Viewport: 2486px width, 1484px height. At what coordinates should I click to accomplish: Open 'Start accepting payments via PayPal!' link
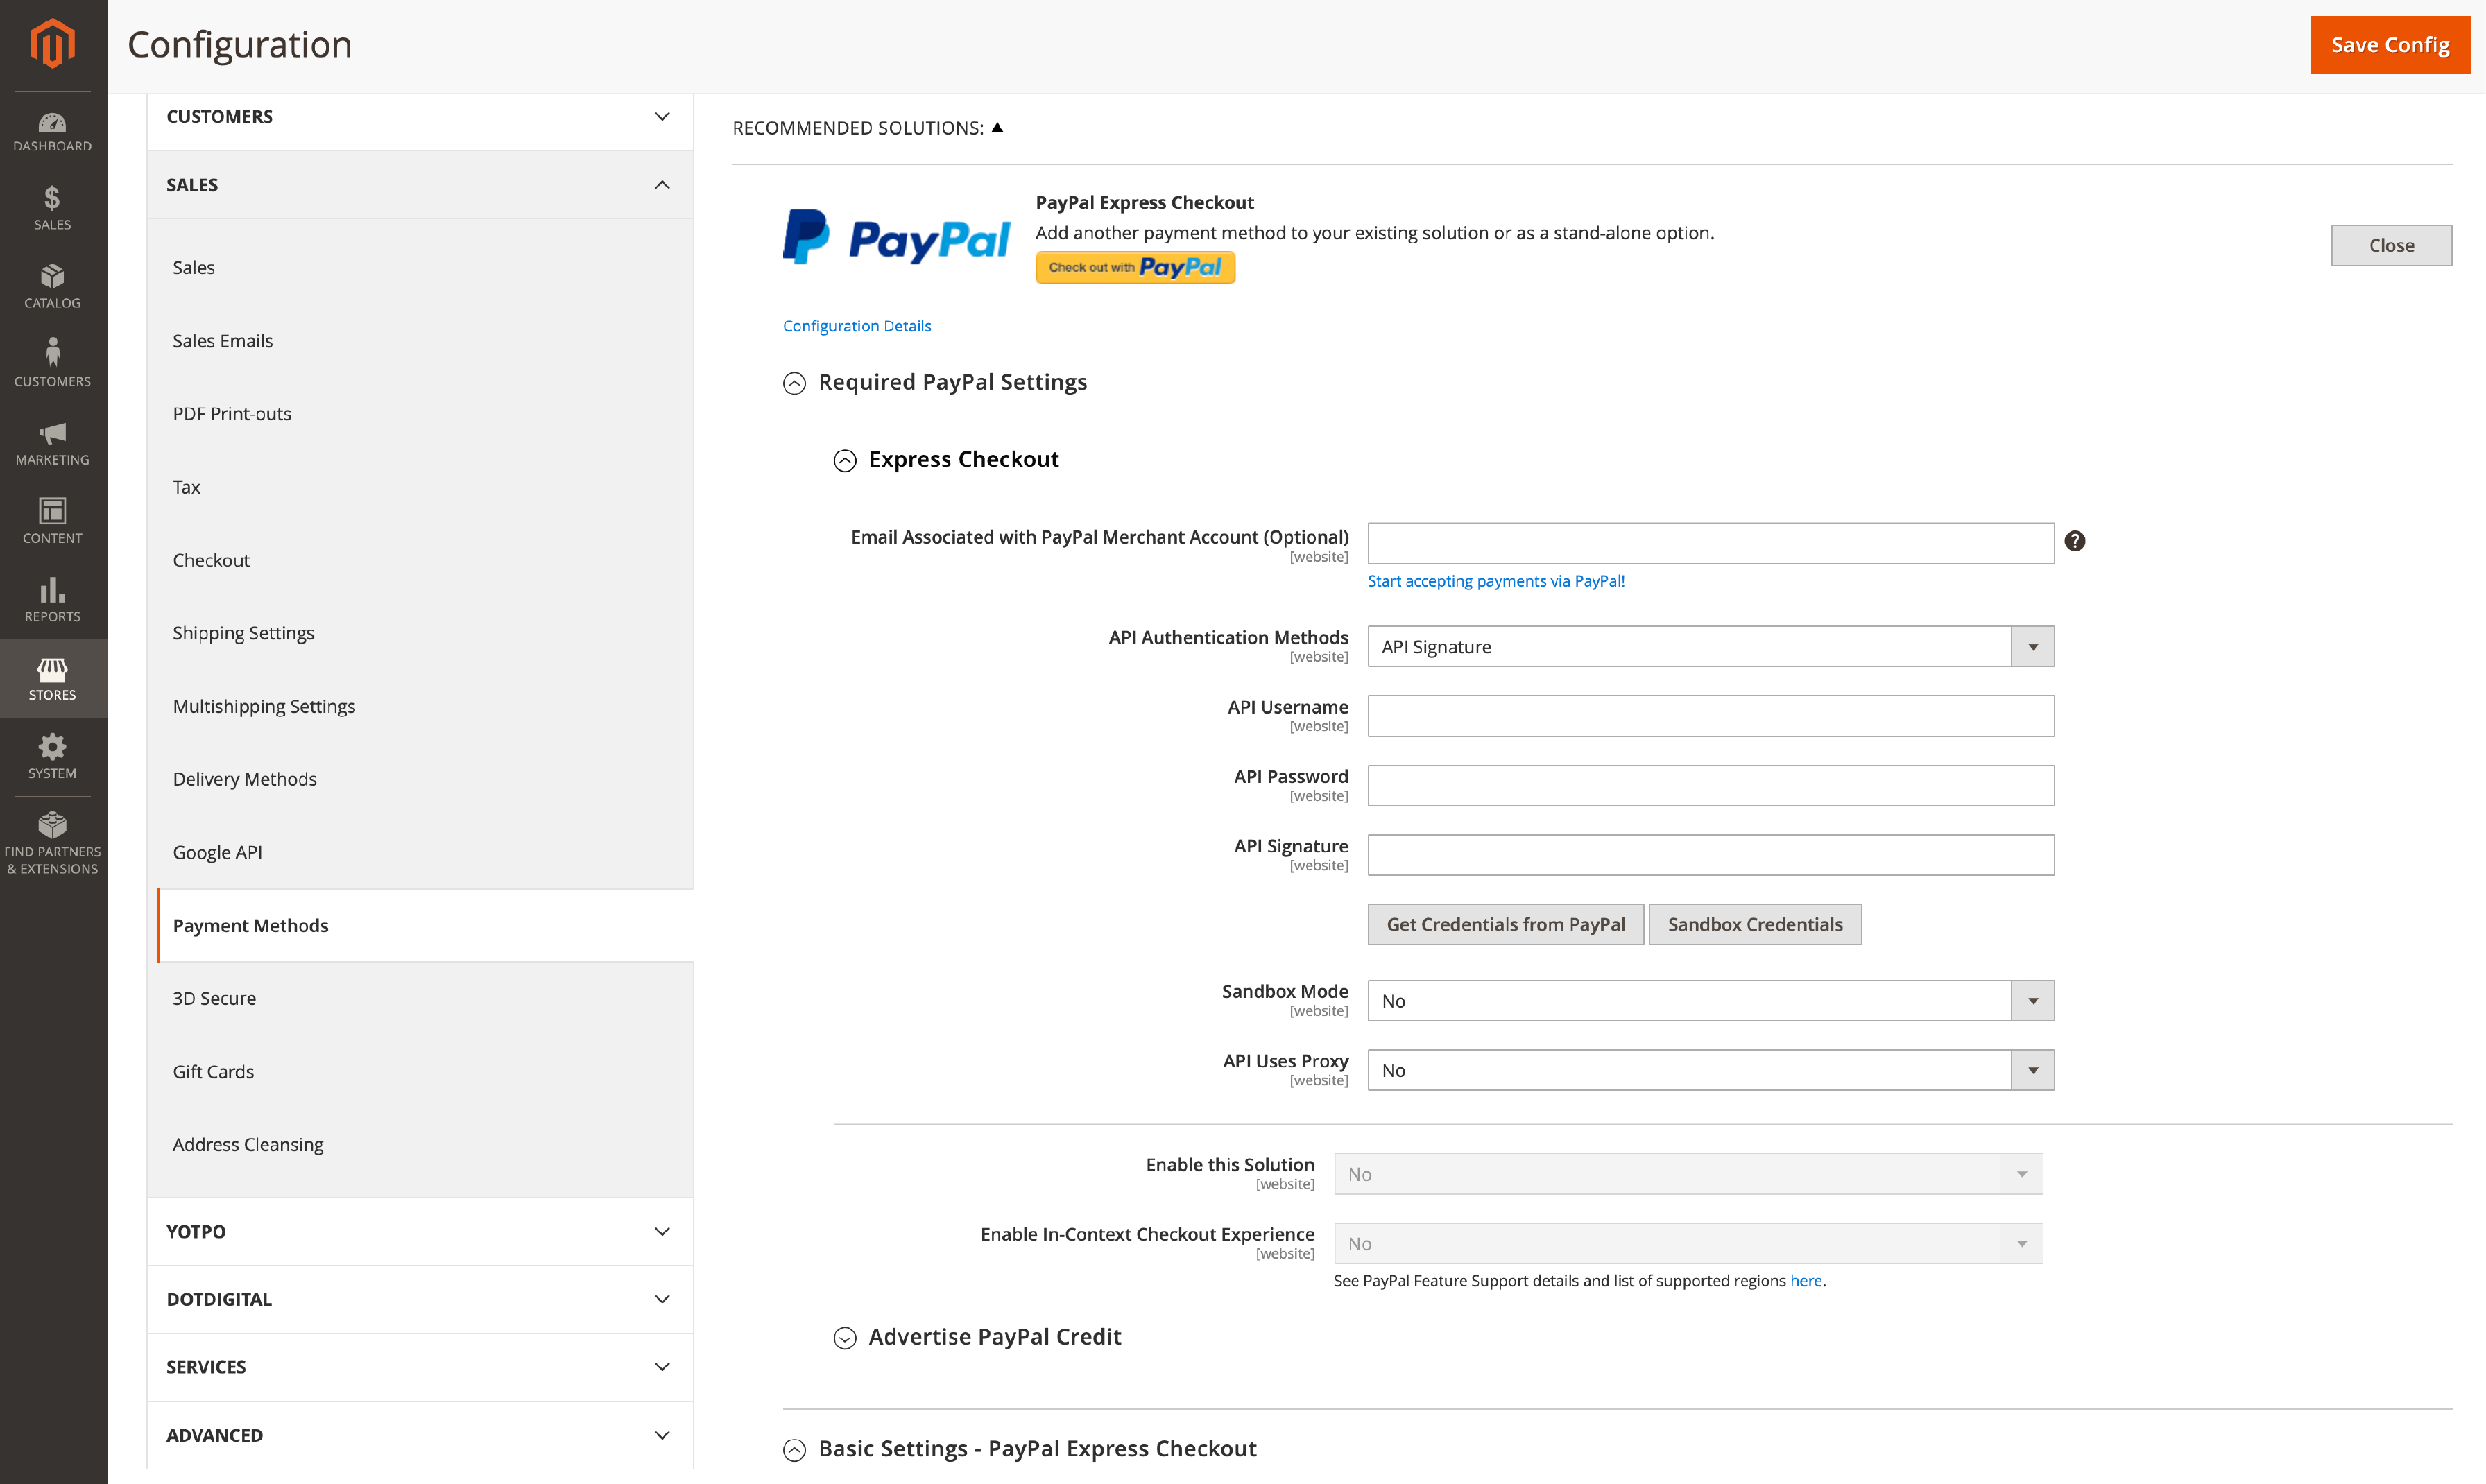coord(1495,581)
